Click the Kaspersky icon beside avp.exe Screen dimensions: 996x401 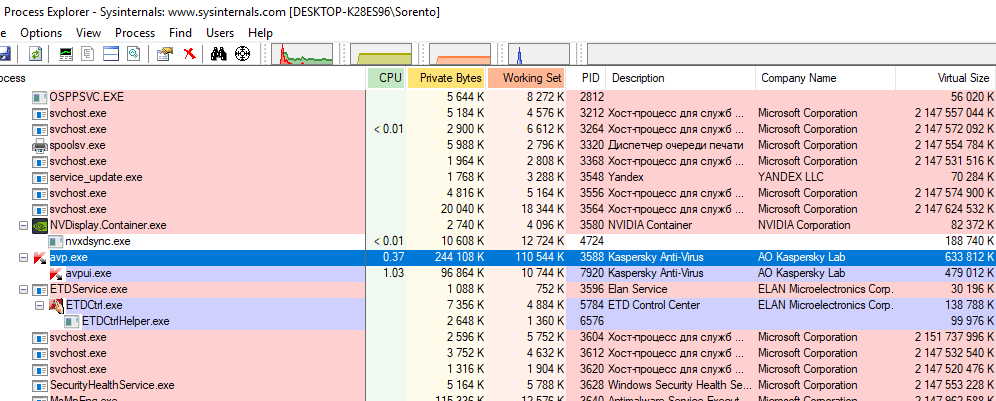click(x=40, y=257)
